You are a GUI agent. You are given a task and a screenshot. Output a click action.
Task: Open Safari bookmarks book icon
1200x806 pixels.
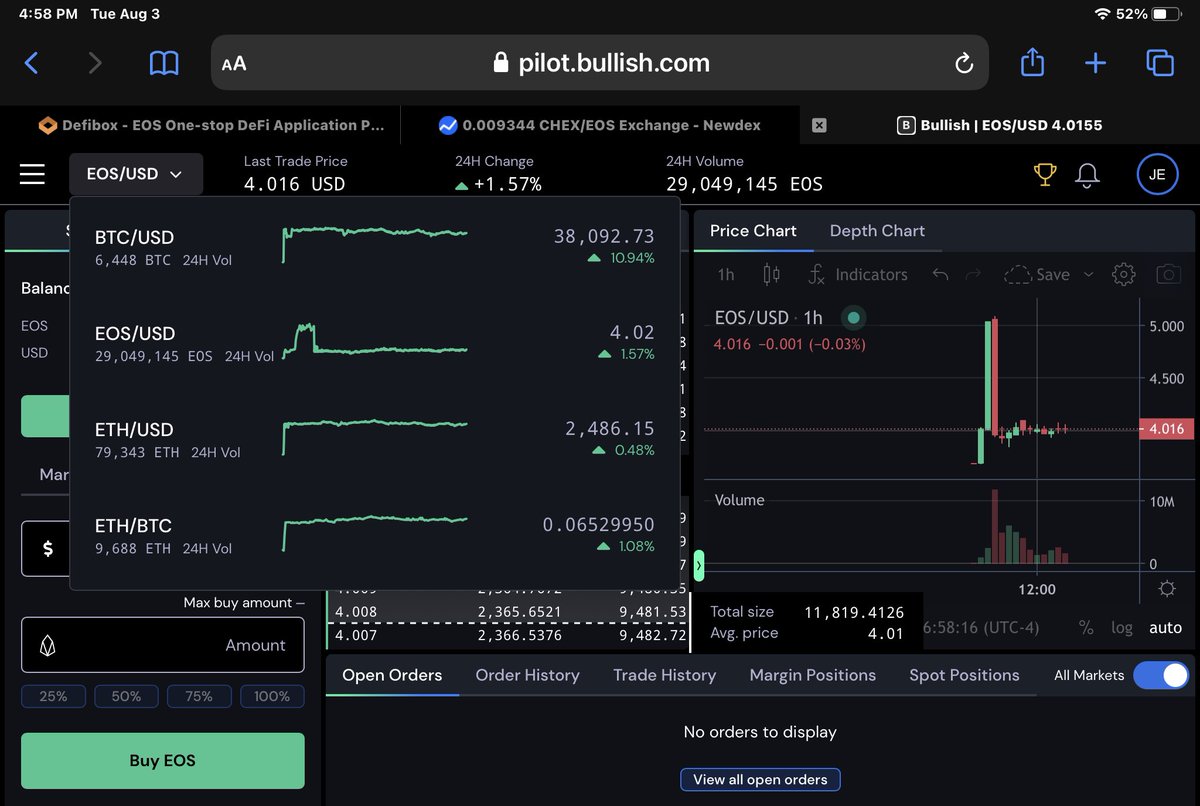pyautogui.click(x=164, y=64)
